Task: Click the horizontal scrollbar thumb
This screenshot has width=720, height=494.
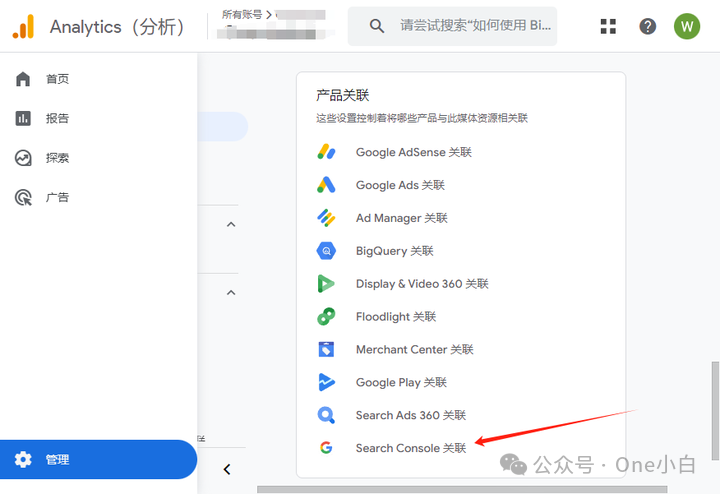Action: 462,490
